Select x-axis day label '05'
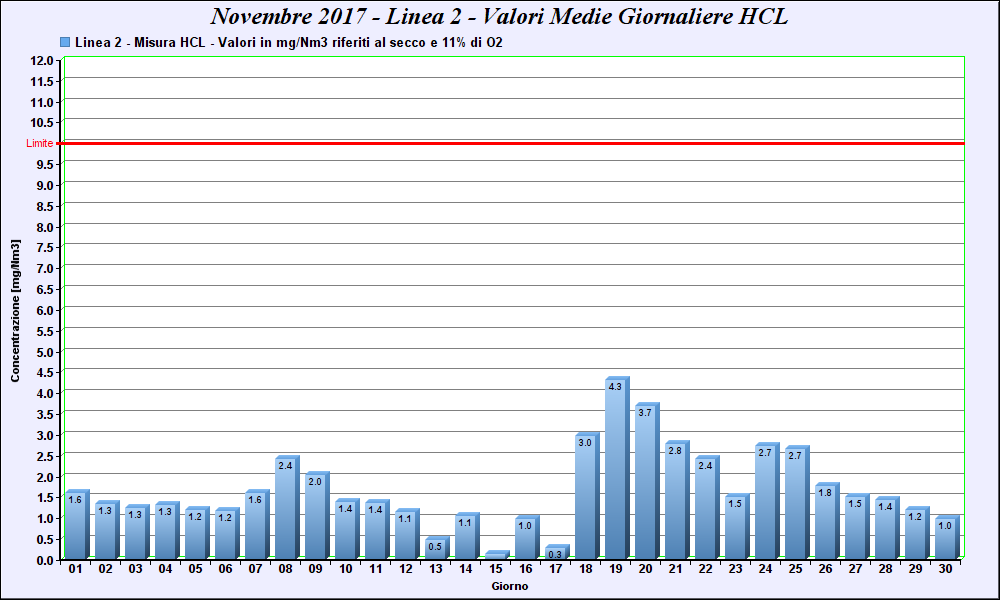This screenshot has height=600, width=1000. 195,569
